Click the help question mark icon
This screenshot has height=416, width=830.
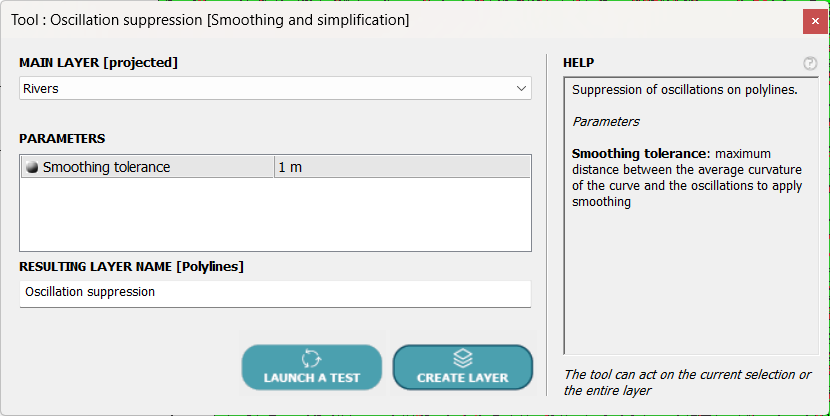pyautogui.click(x=810, y=63)
